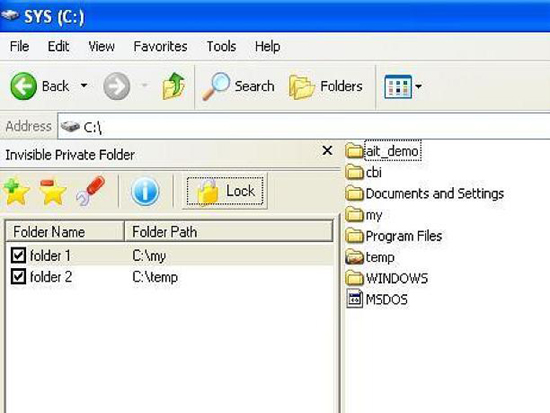Sort by the Folder Path column header
The height and width of the screenshot is (413, 550).
click(x=228, y=232)
